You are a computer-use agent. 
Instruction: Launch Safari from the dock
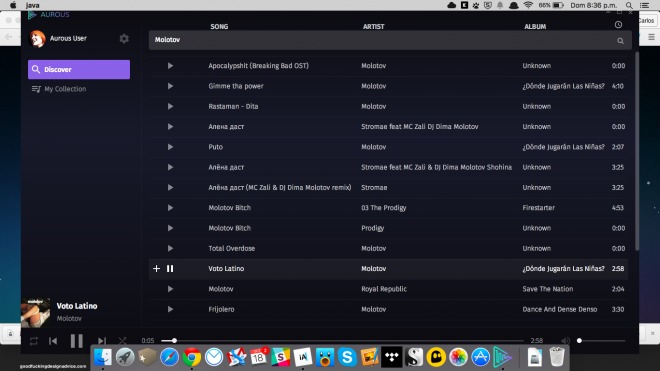(x=169, y=358)
